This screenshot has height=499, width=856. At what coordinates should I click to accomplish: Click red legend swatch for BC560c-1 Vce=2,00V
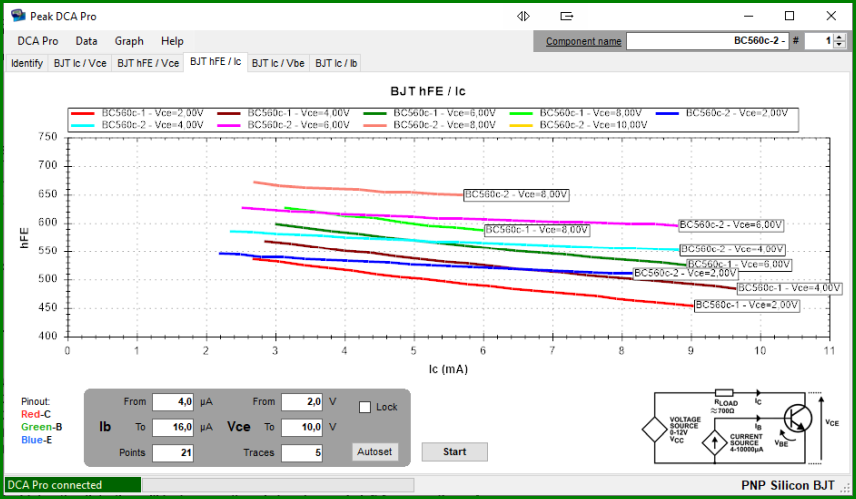pyautogui.click(x=82, y=113)
